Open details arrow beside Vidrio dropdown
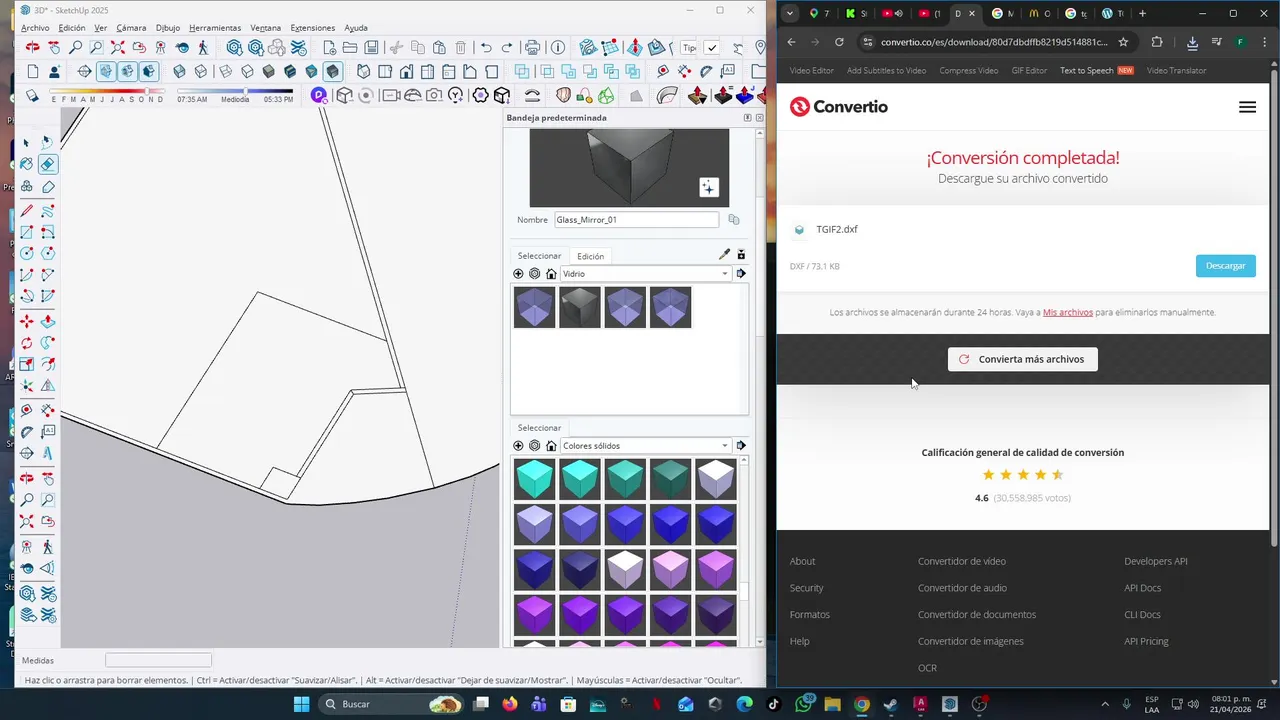Screen dimensions: 1280x720 741,274
